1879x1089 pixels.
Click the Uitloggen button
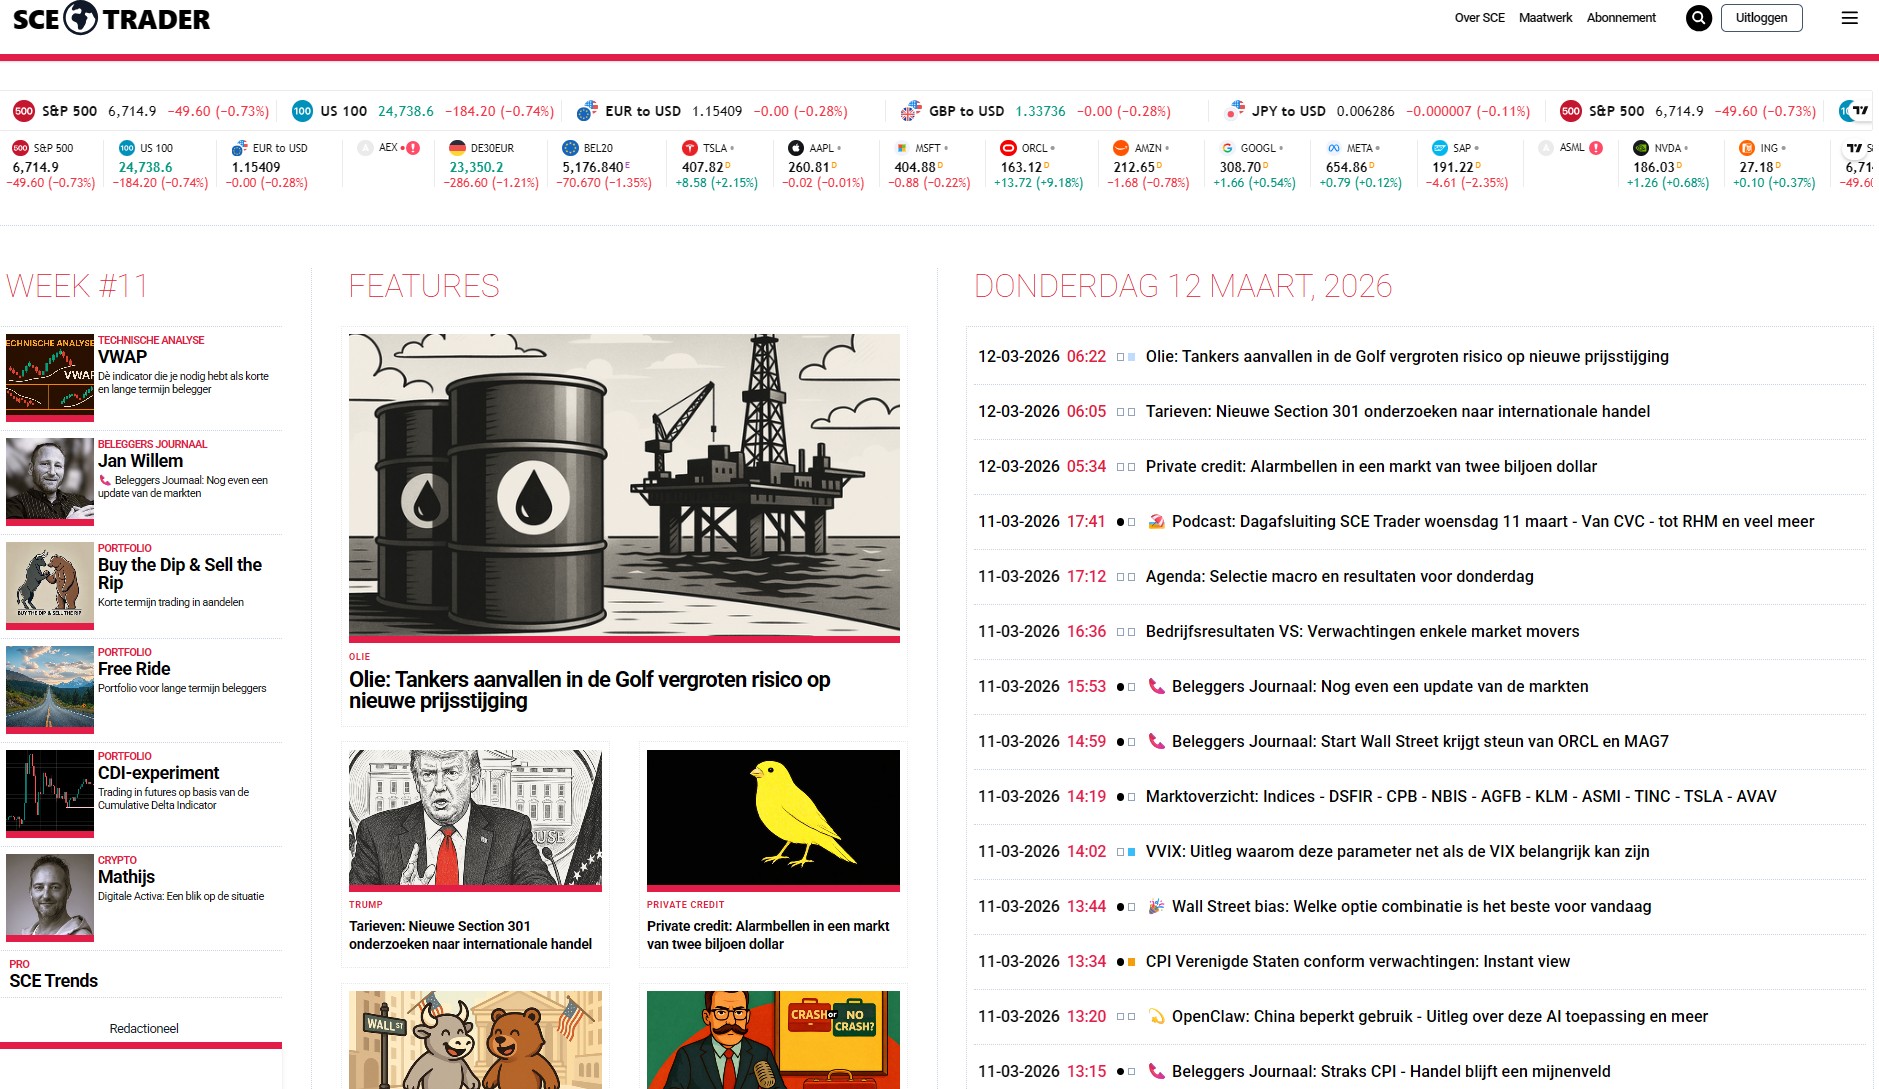pos(1761,18)
